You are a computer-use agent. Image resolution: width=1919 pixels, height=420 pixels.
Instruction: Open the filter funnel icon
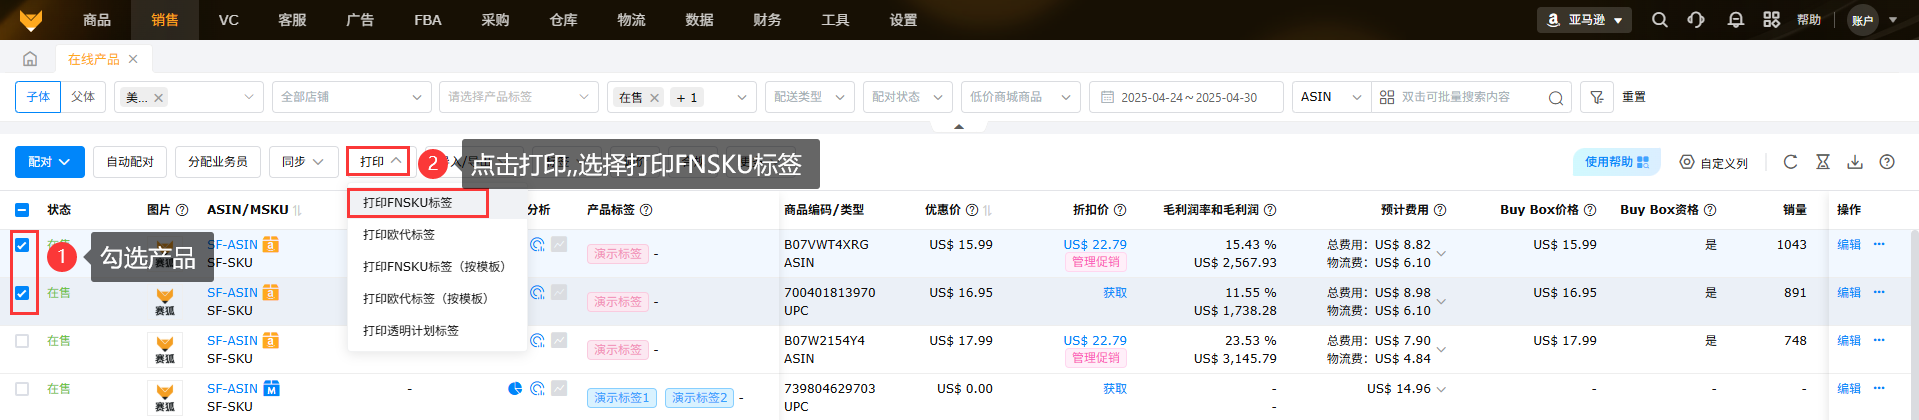click(x=1597, y=97)
